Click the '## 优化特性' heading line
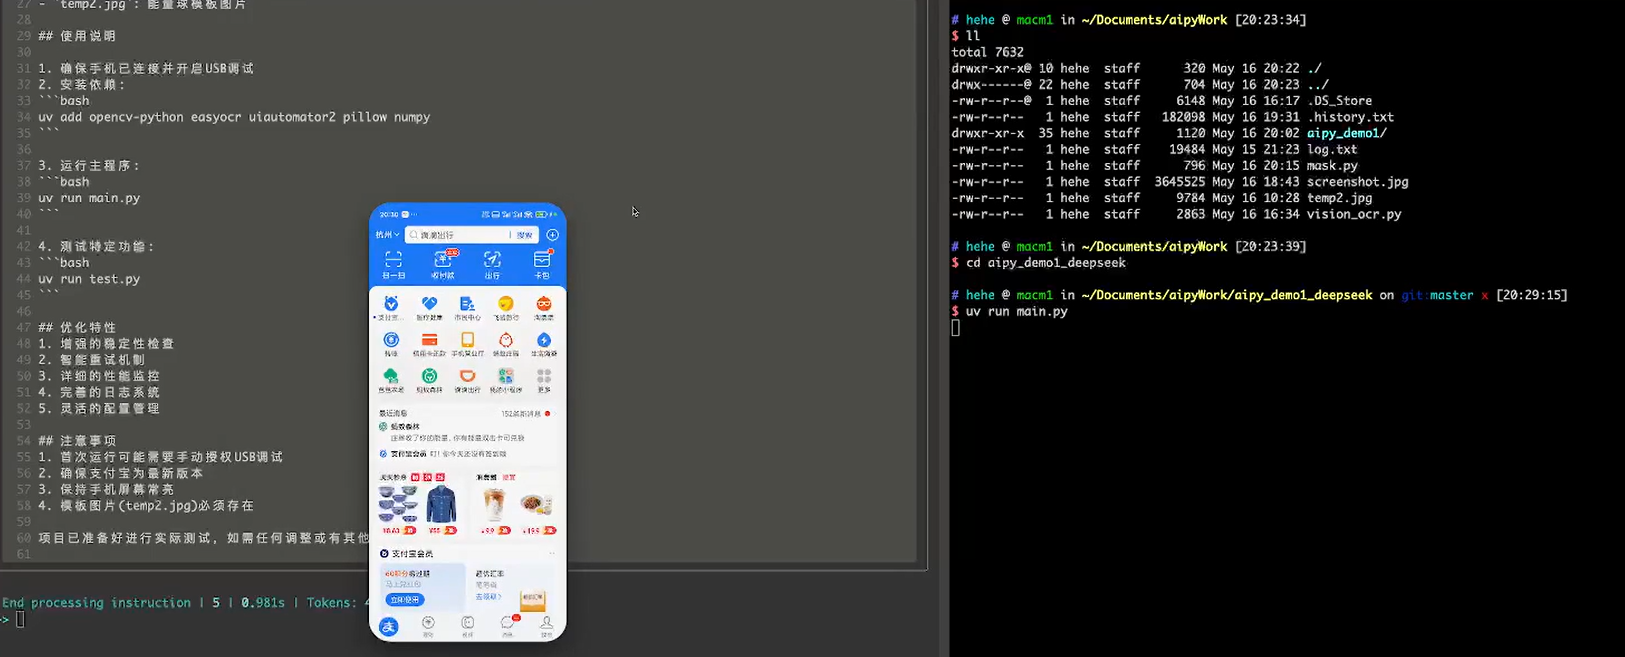This screenshot has width=1625, height=657. pyautogui.click(x=77, y=327)
